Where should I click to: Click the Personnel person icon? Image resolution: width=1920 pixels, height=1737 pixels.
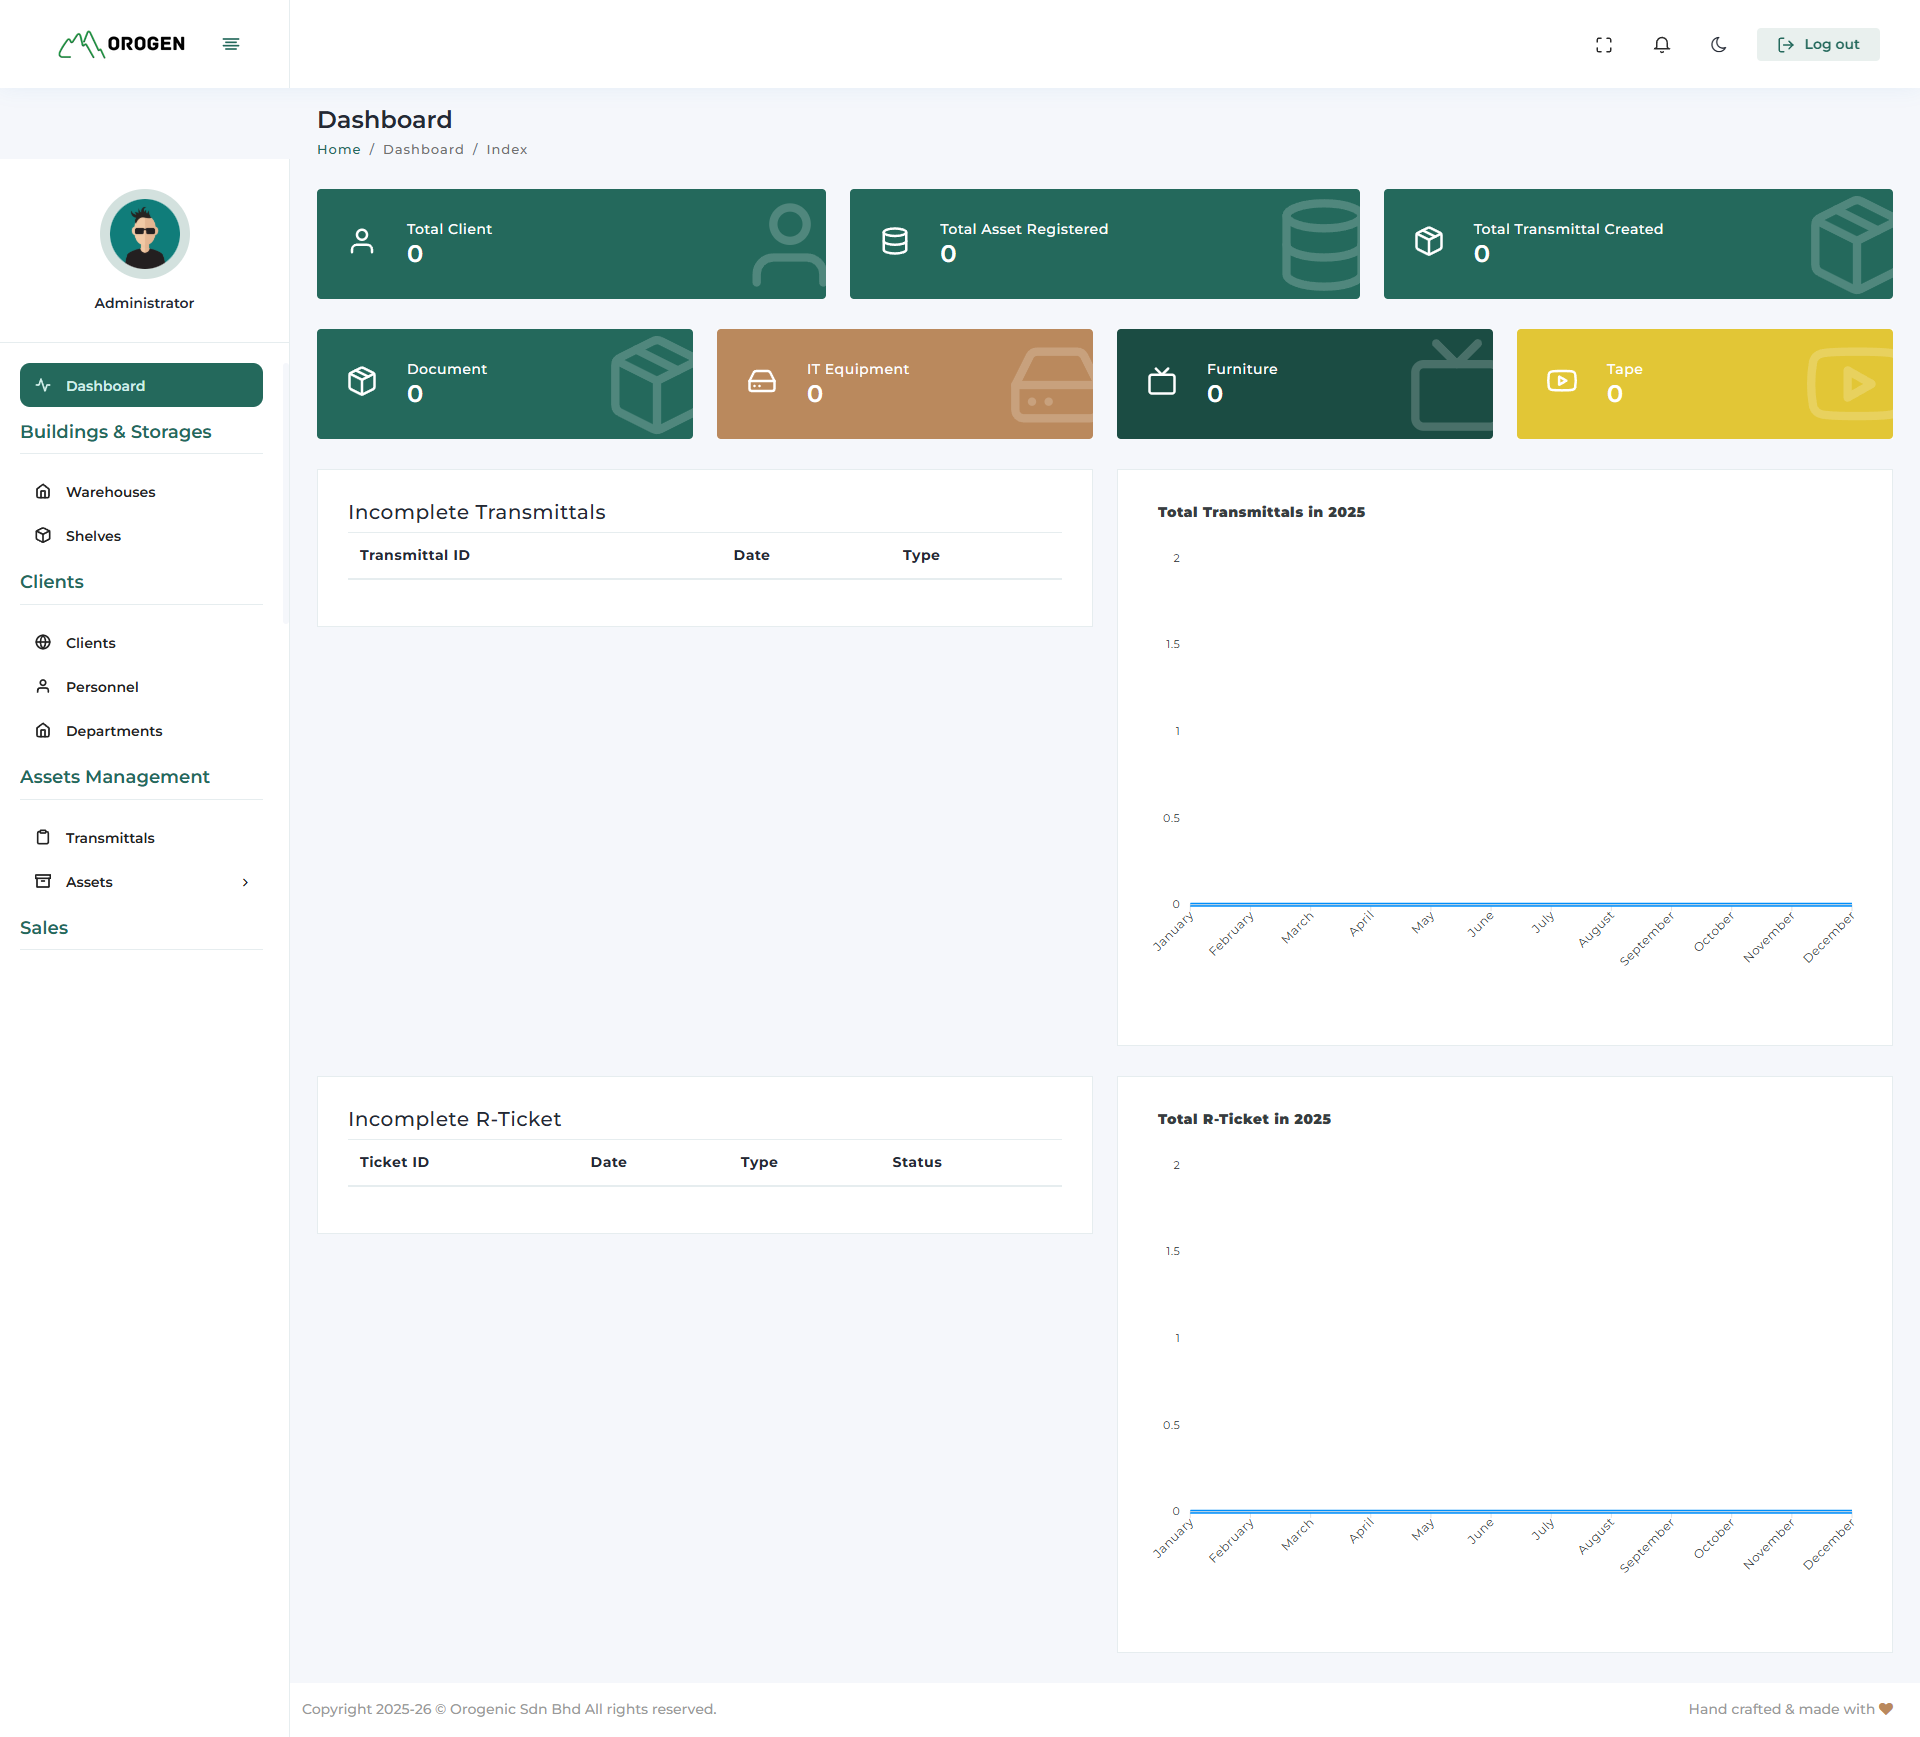(x=43, y=687)
